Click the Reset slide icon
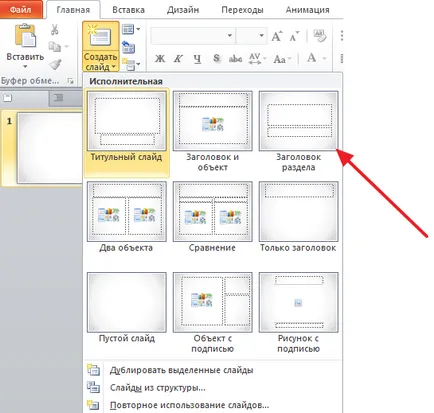434x413 pixels. pos(128,47)
